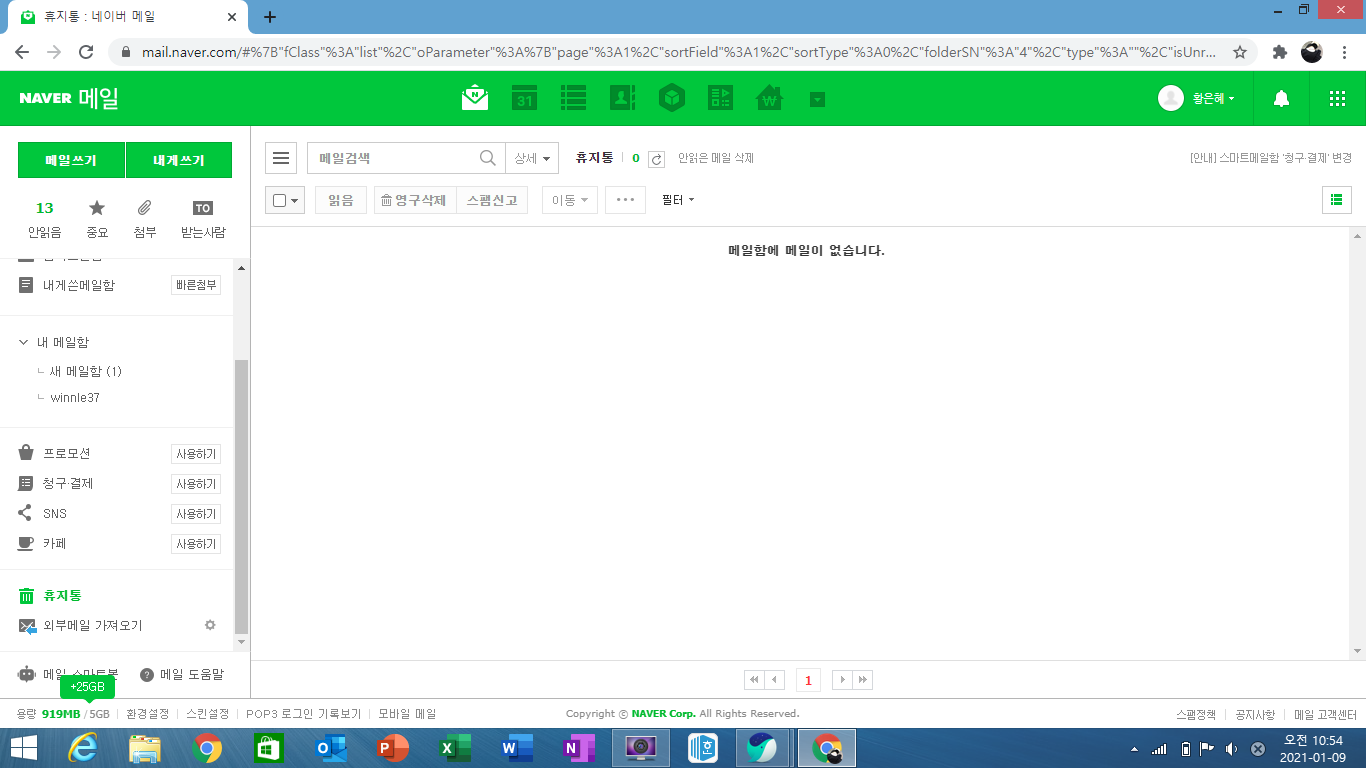This screenshot has width=1366, height=768.
Task: Open 외부메일 가져오기 external mail import
Action: [93, 626]
